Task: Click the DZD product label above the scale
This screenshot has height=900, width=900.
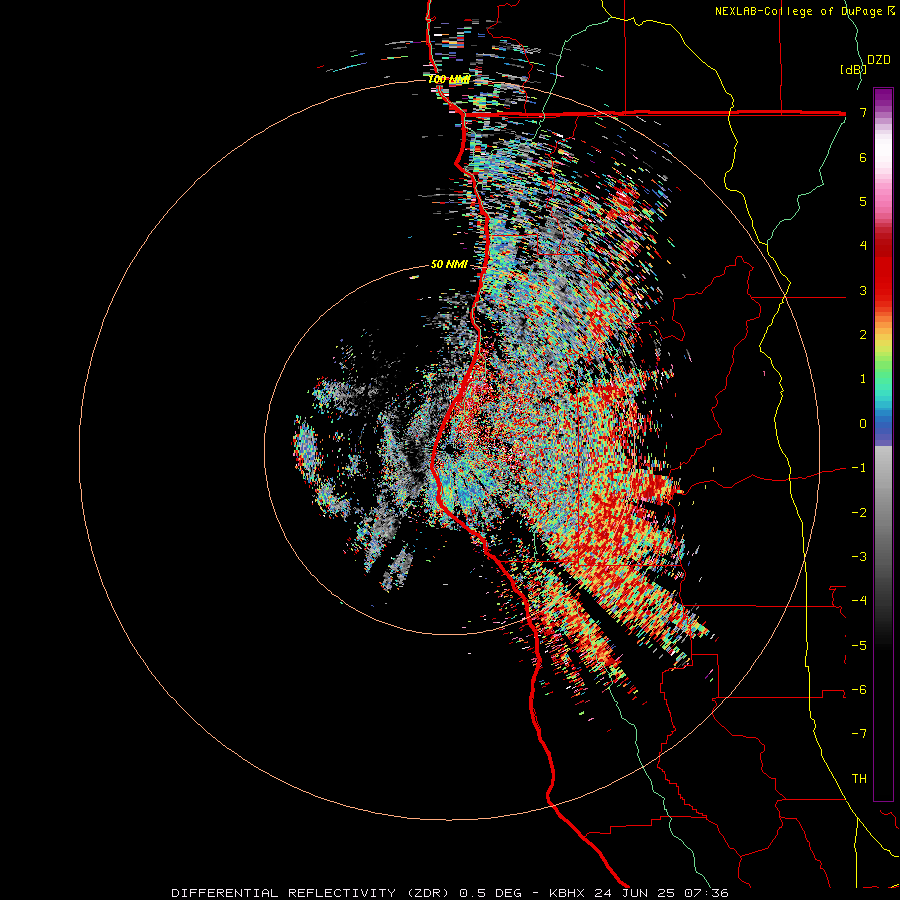Action: pos(878,60)
